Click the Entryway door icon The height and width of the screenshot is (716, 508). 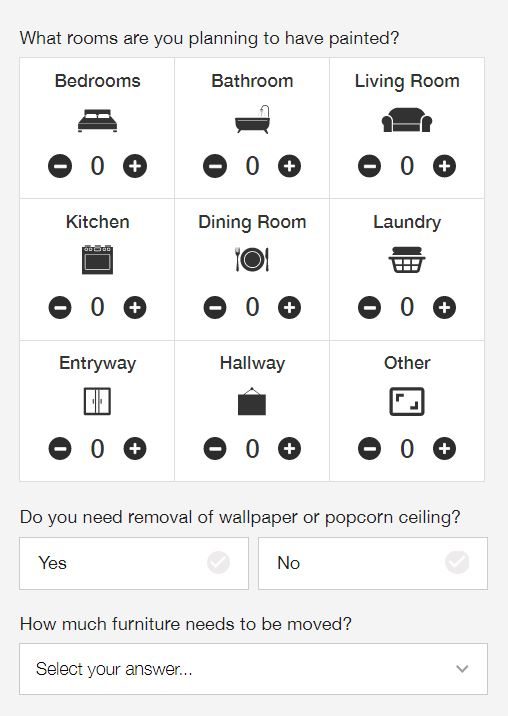(97, 401)
